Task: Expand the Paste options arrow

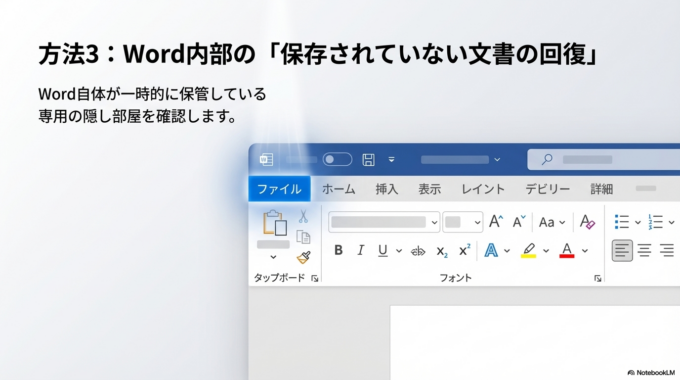Action: [273, 257]
